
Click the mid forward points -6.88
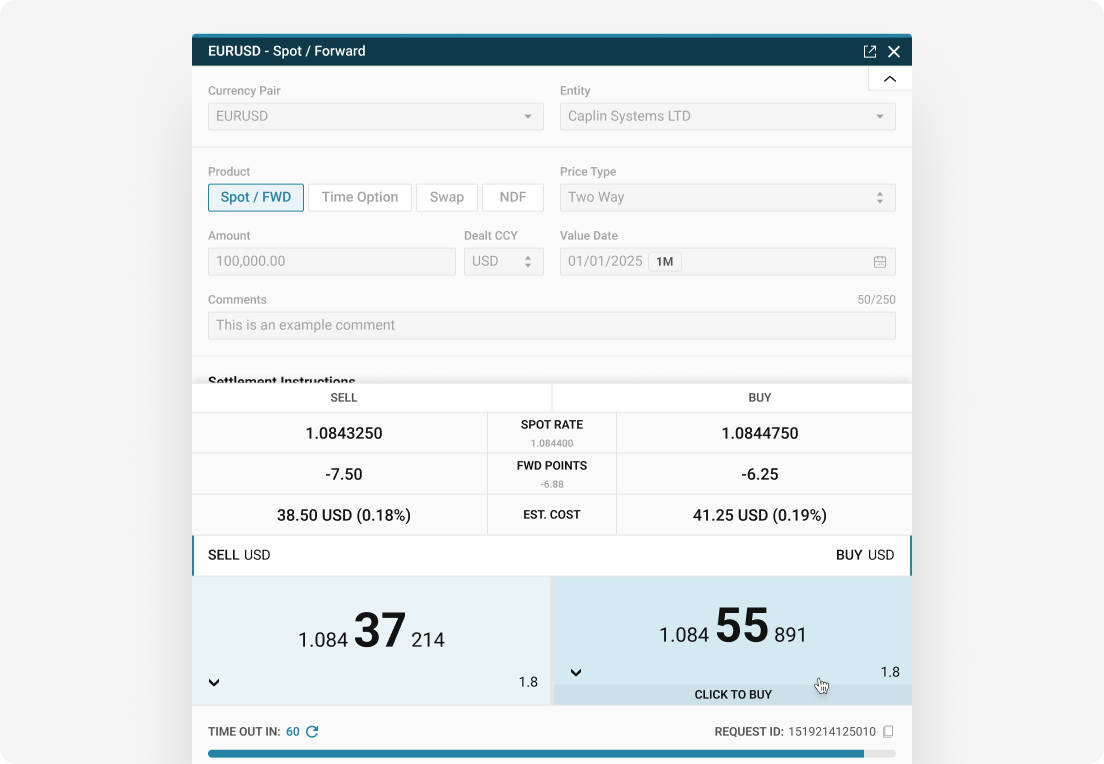coord(552,484)
